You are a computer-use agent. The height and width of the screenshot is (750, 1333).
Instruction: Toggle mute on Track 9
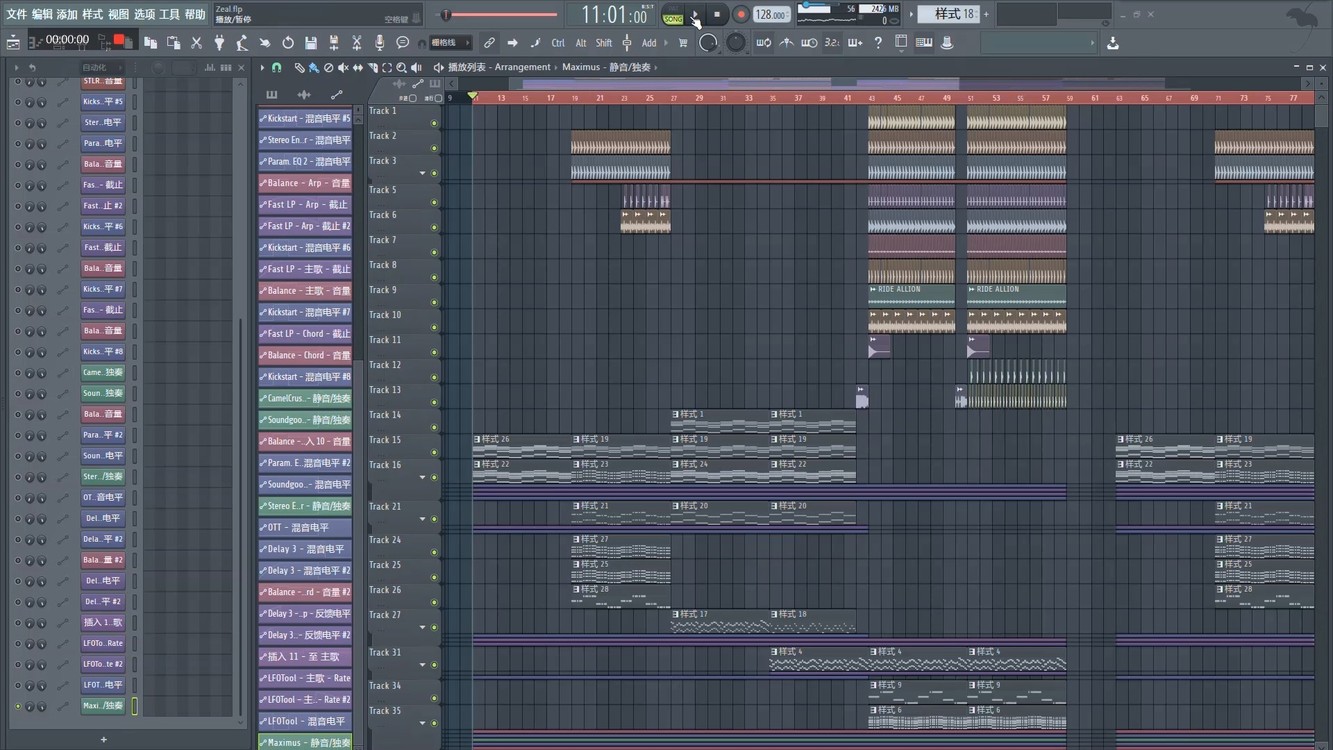click(434, 302)
